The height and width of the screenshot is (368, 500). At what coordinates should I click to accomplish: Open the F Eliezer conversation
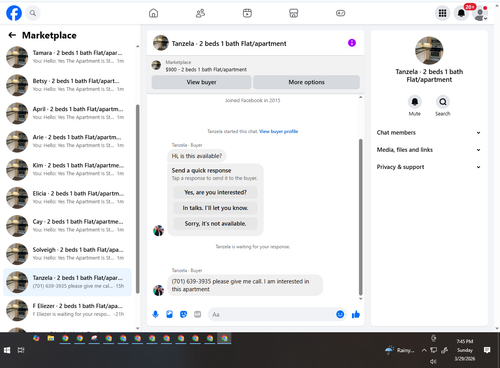67,310
